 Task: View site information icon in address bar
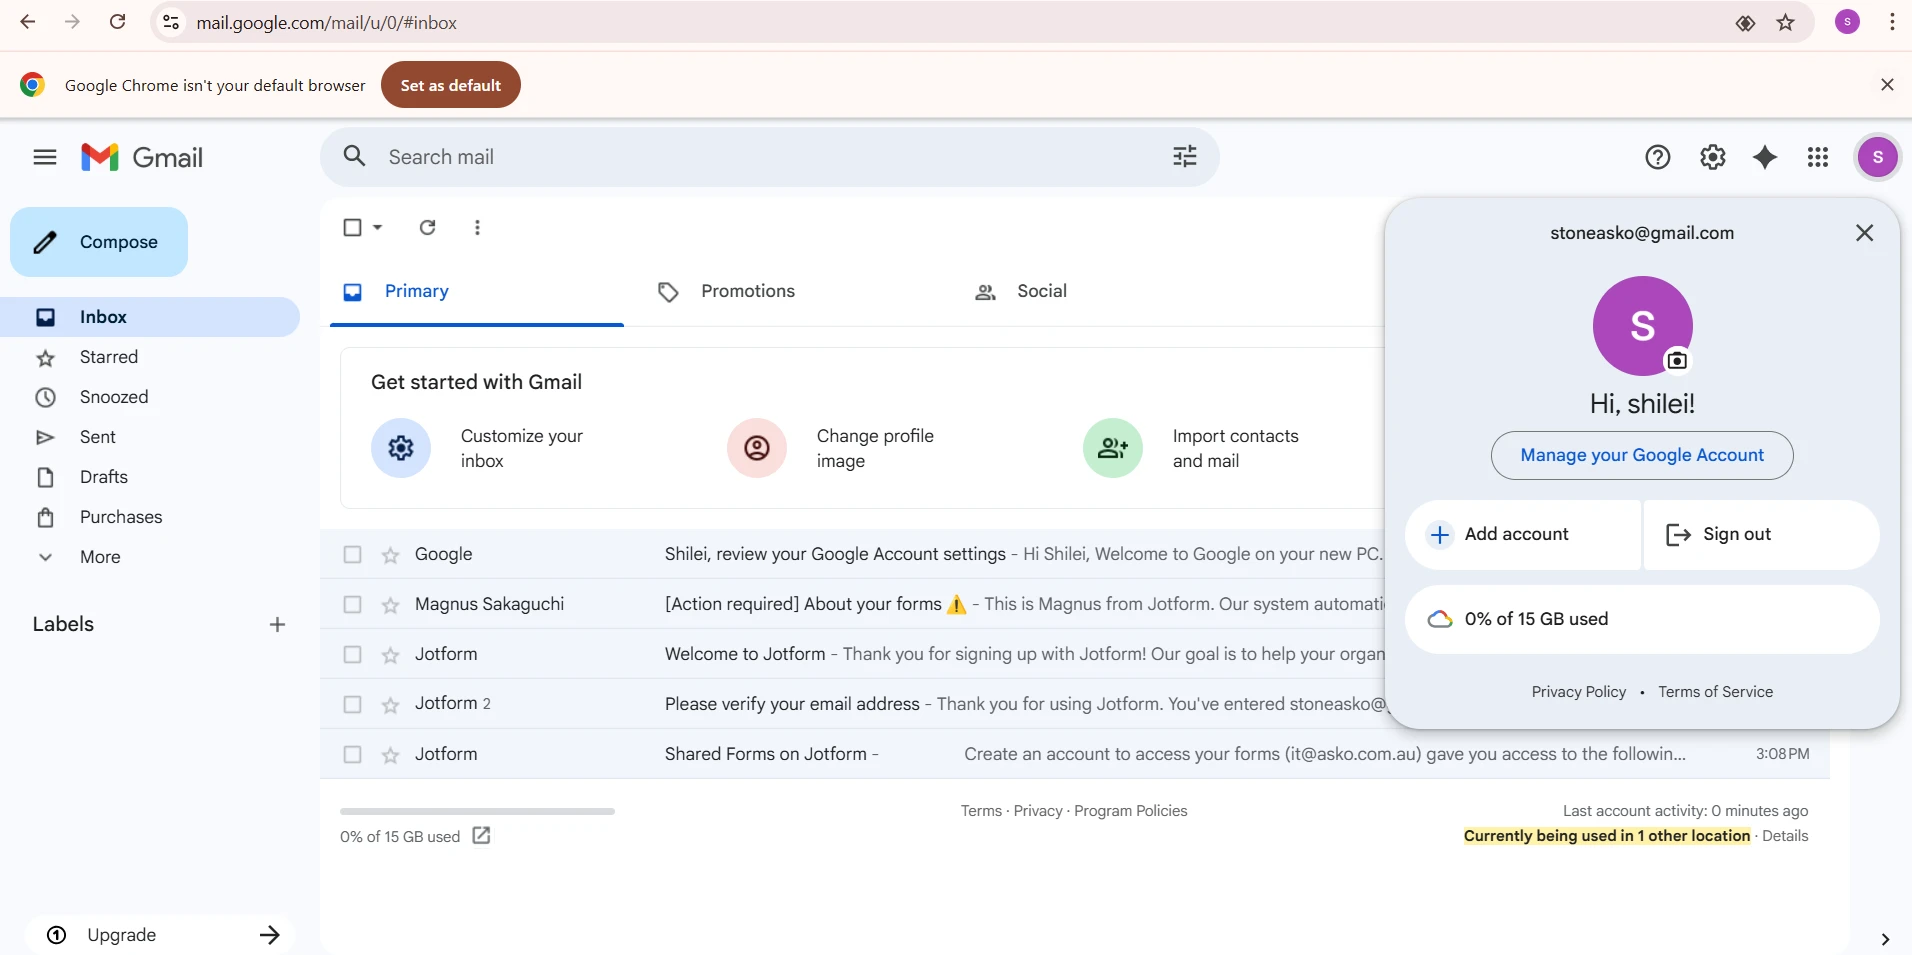(171, 22)
